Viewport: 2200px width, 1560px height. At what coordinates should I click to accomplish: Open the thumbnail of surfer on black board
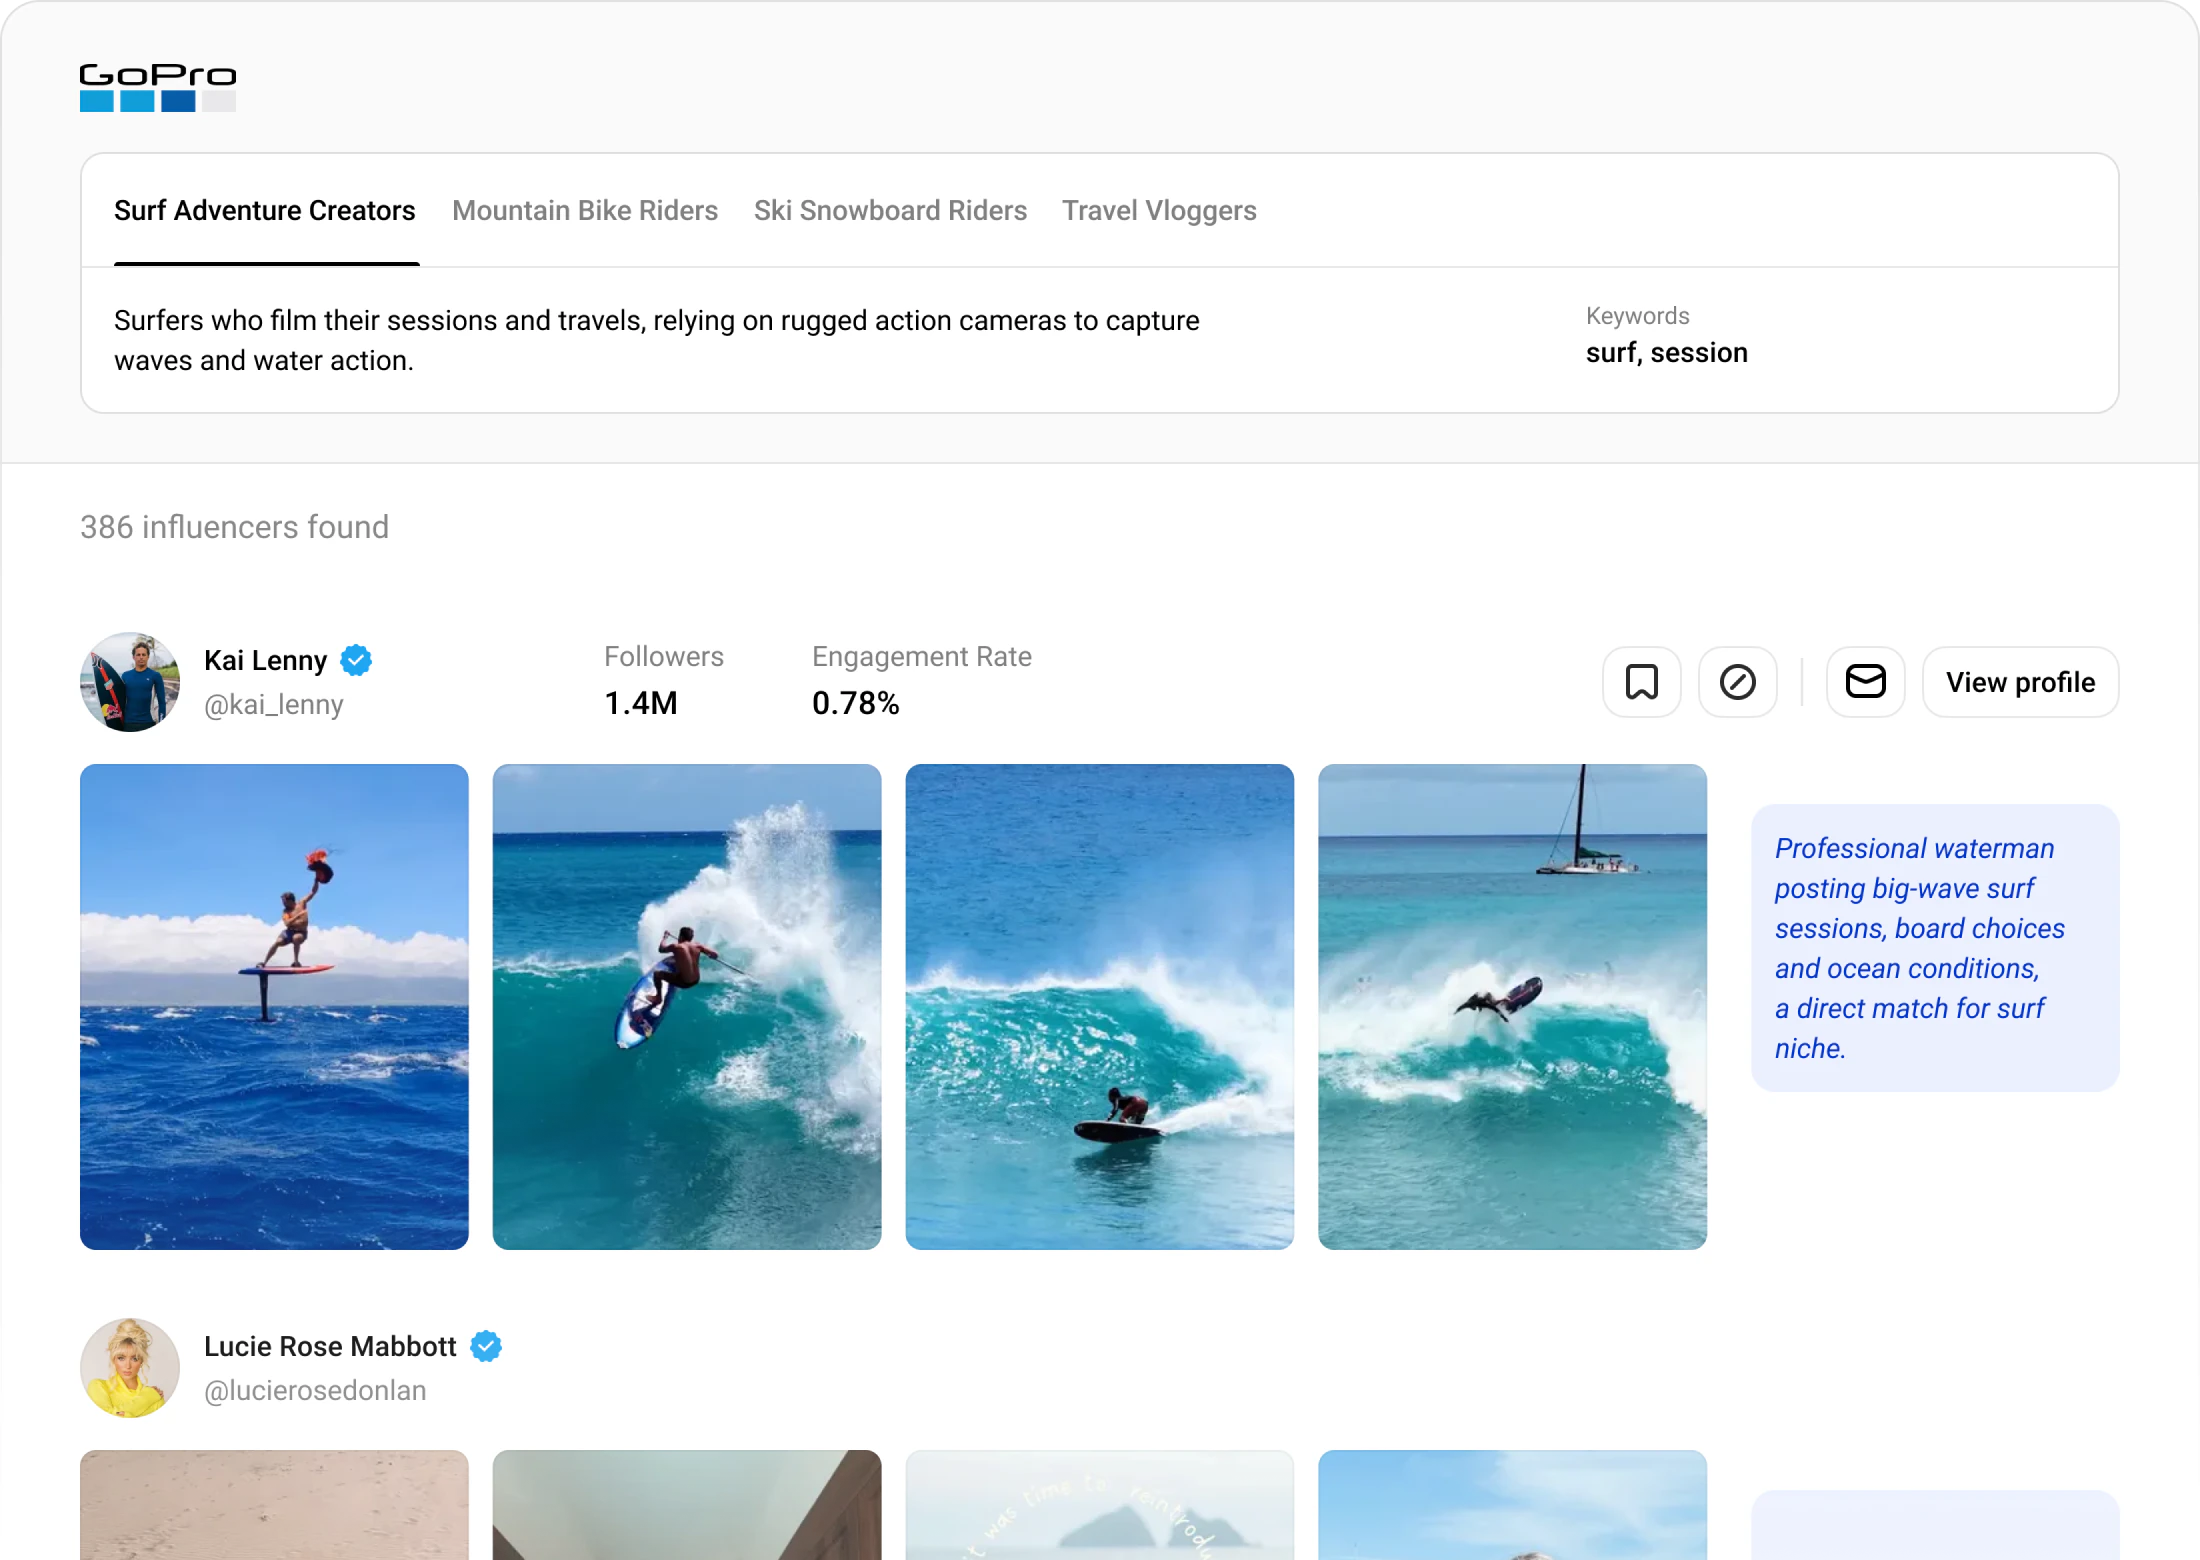[1100, 1007]
